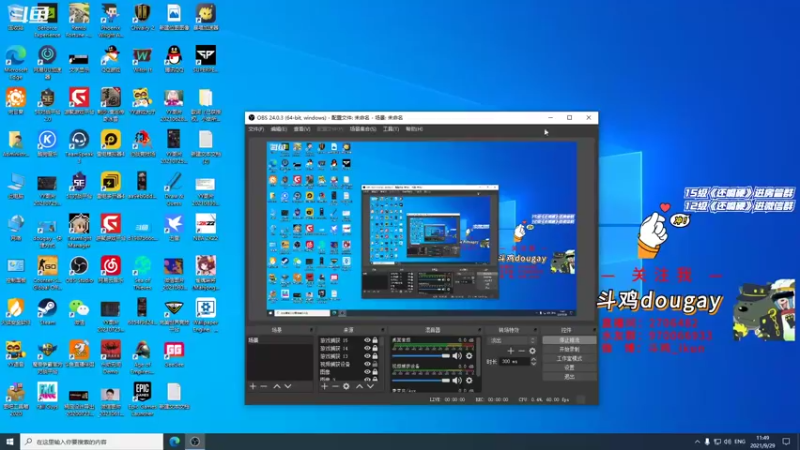This screenshot has height=450, width=800.
Task: Open the Scene Collection menu in OBS
Action: (363, 129)
